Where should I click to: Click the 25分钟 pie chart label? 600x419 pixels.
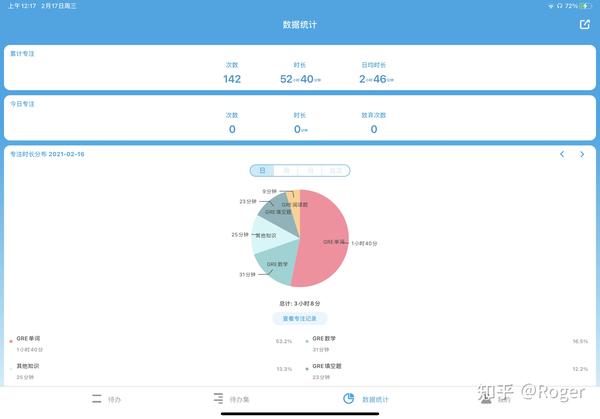[x=240, y=235]
